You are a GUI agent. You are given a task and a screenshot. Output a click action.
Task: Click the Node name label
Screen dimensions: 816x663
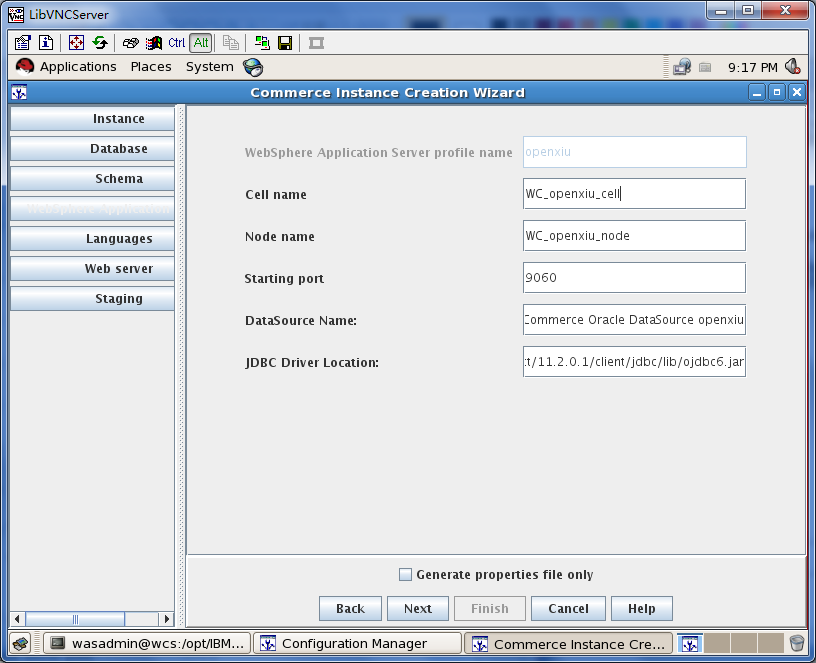click(279, 237)
